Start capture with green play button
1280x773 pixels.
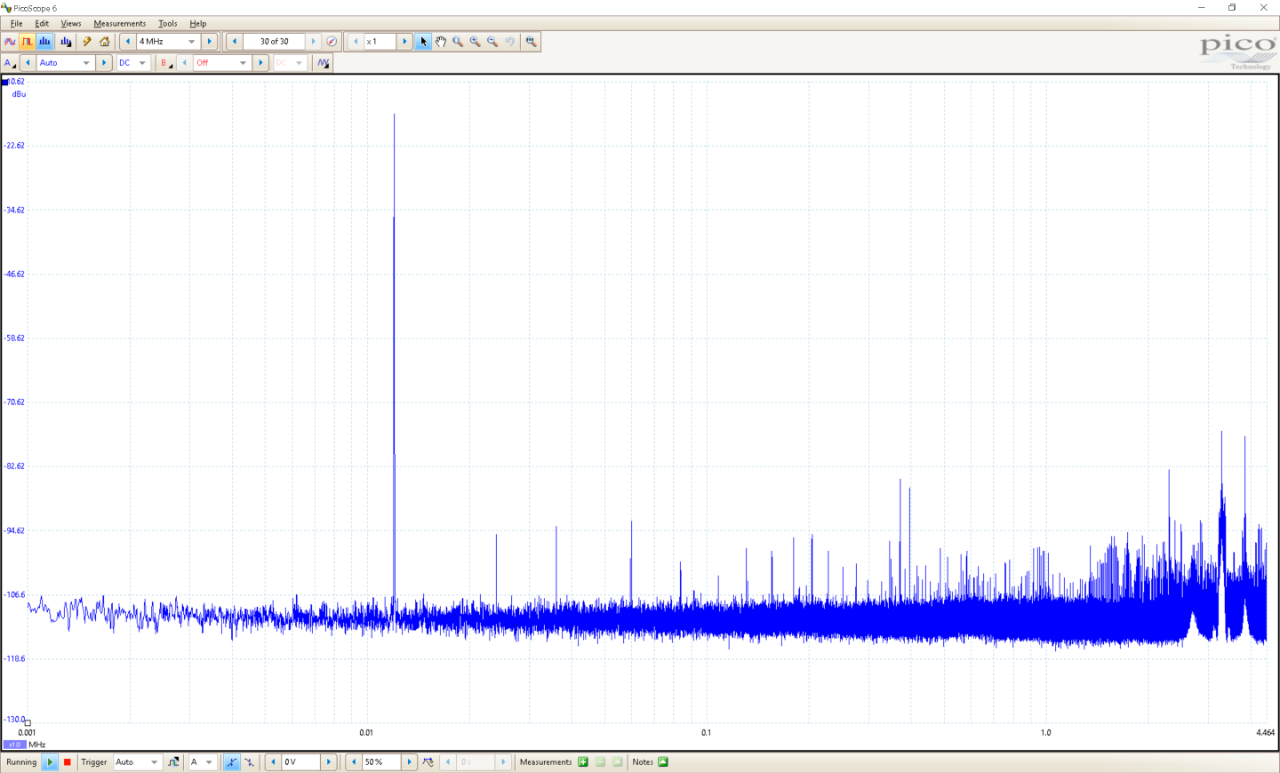click(x=50, y=762)
